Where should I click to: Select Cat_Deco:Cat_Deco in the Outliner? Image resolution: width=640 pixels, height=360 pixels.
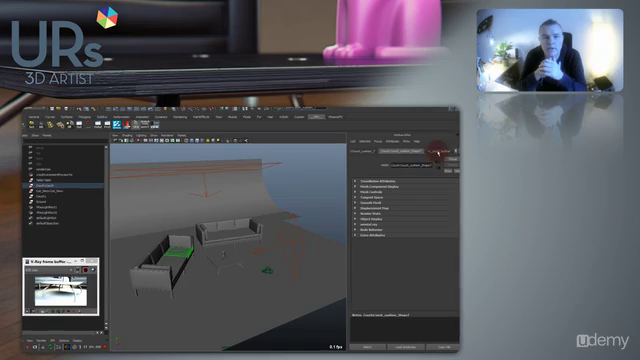click(49, 191)
